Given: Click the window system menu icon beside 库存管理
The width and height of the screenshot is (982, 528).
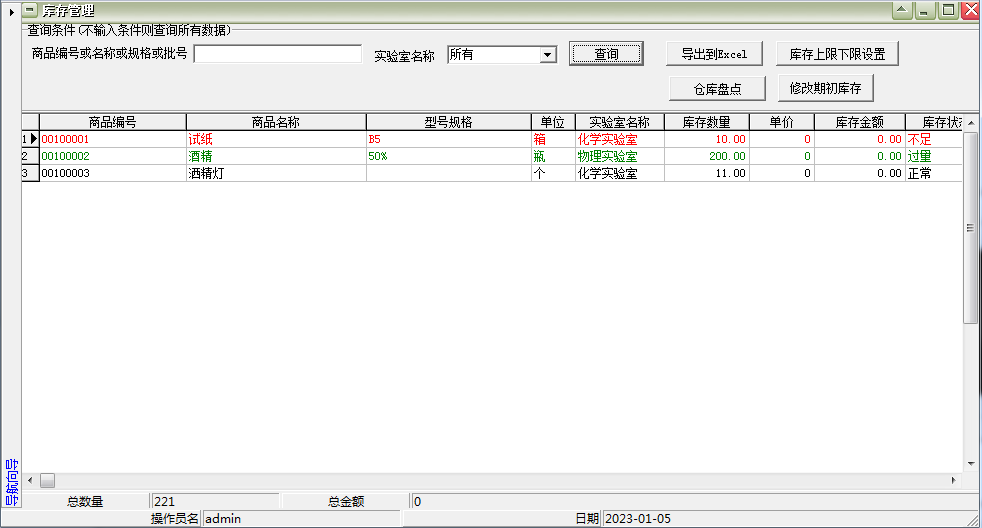Looking at the screenshot, I should point(30,10).
